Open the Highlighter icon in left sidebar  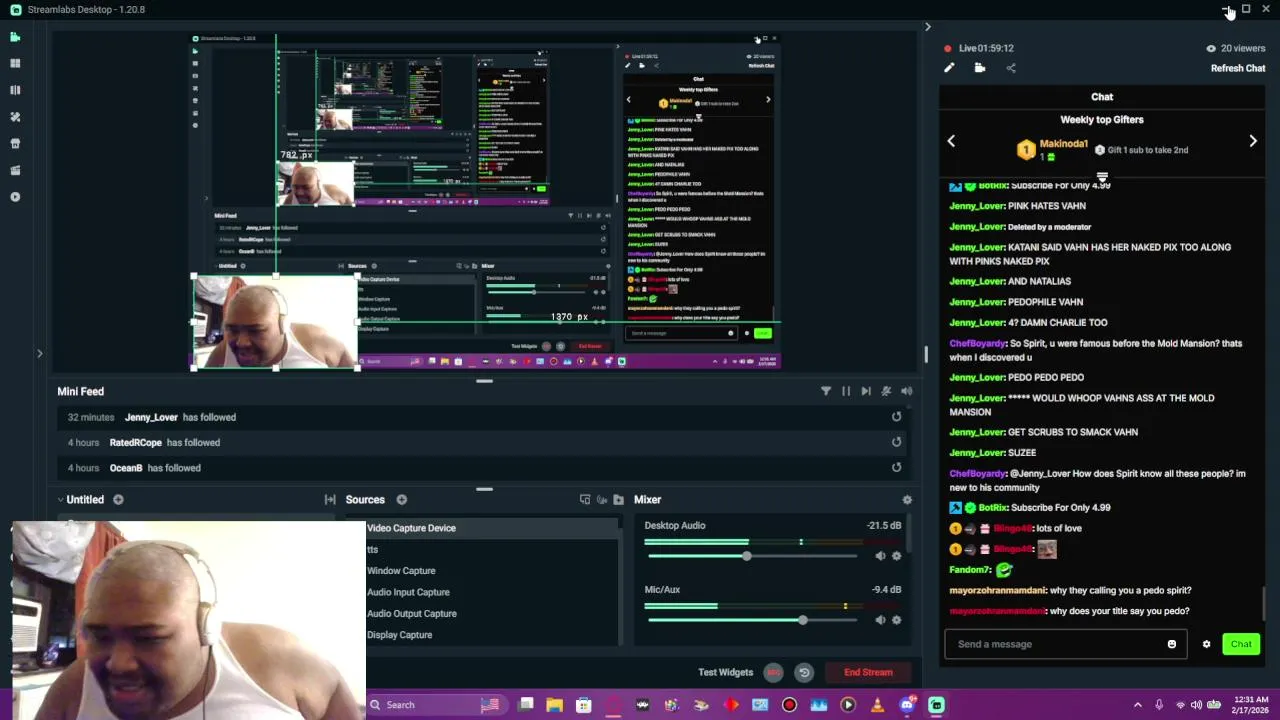coord(15,170)
